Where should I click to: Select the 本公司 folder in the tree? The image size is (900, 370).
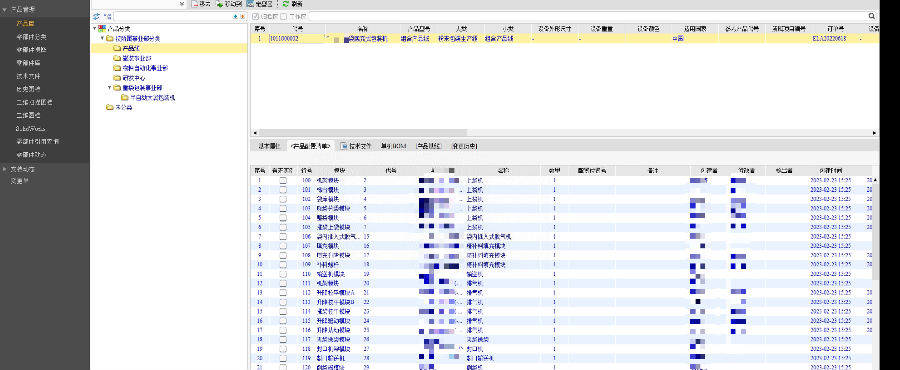point(124,107)
